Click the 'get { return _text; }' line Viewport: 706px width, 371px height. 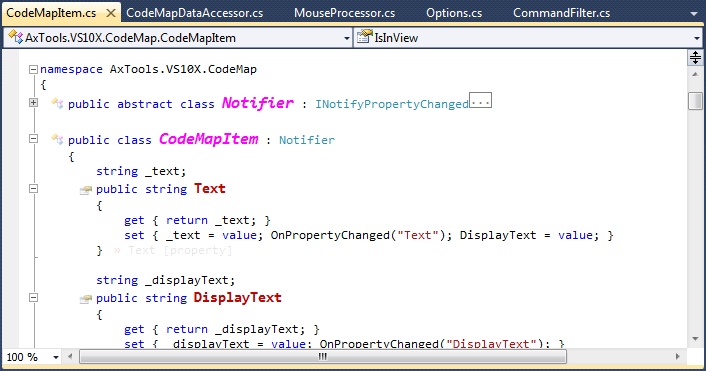197,221
